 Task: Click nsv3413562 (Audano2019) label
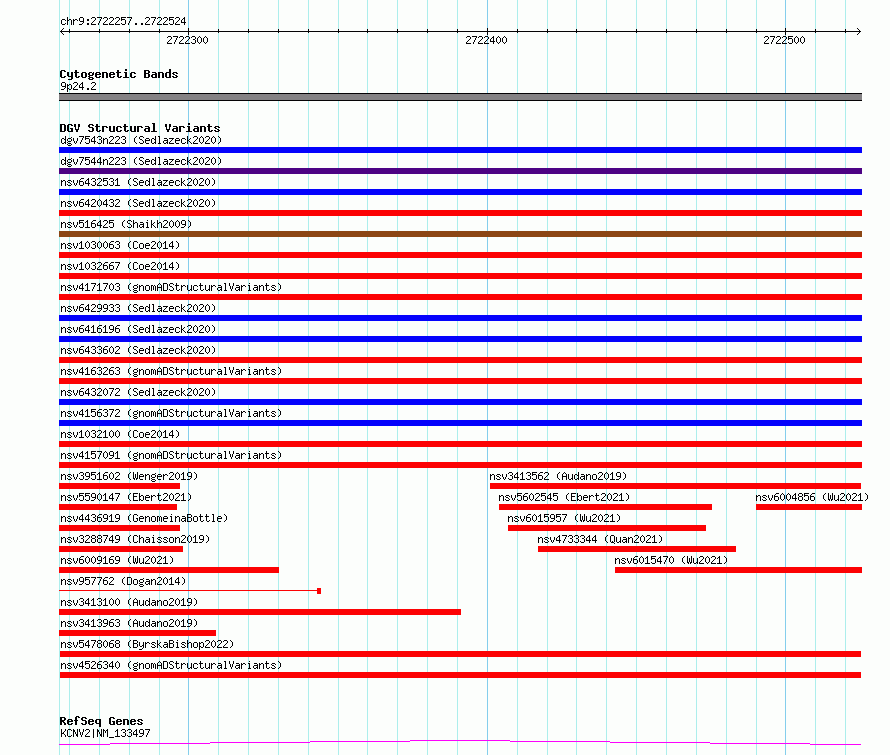click(x=558, y=476)
